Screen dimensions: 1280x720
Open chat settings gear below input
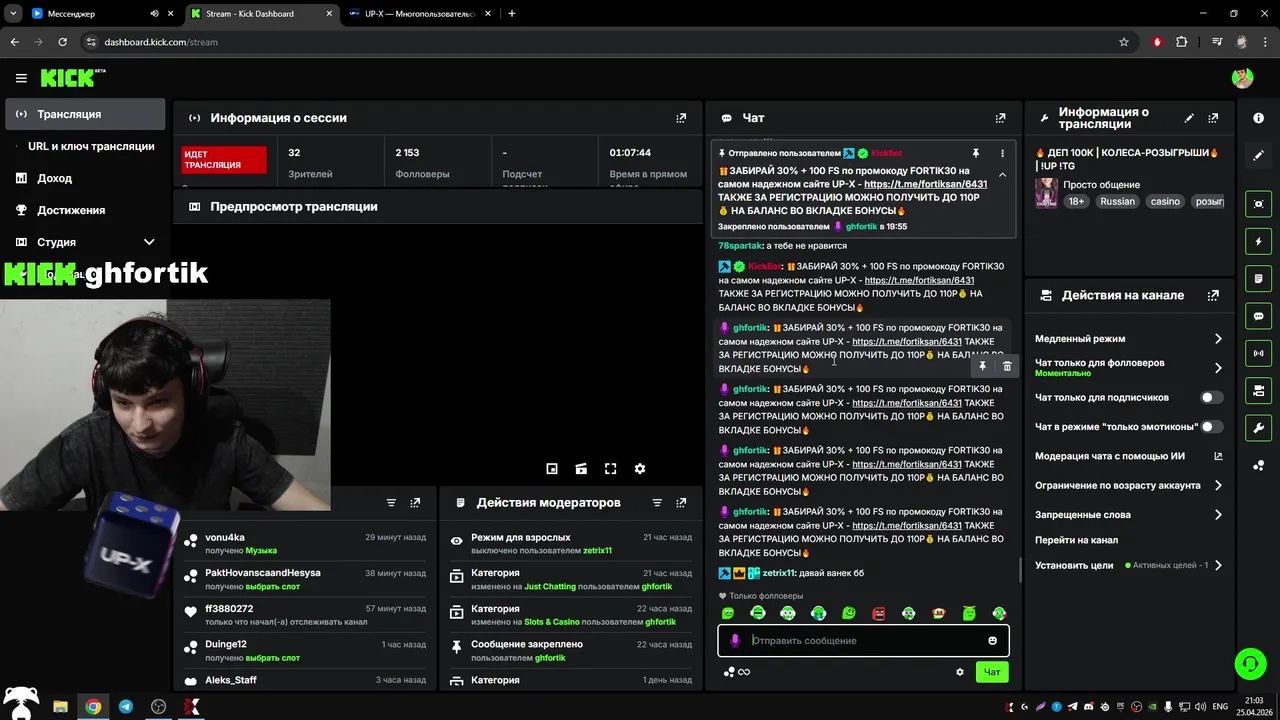click(x=960, y=672)
